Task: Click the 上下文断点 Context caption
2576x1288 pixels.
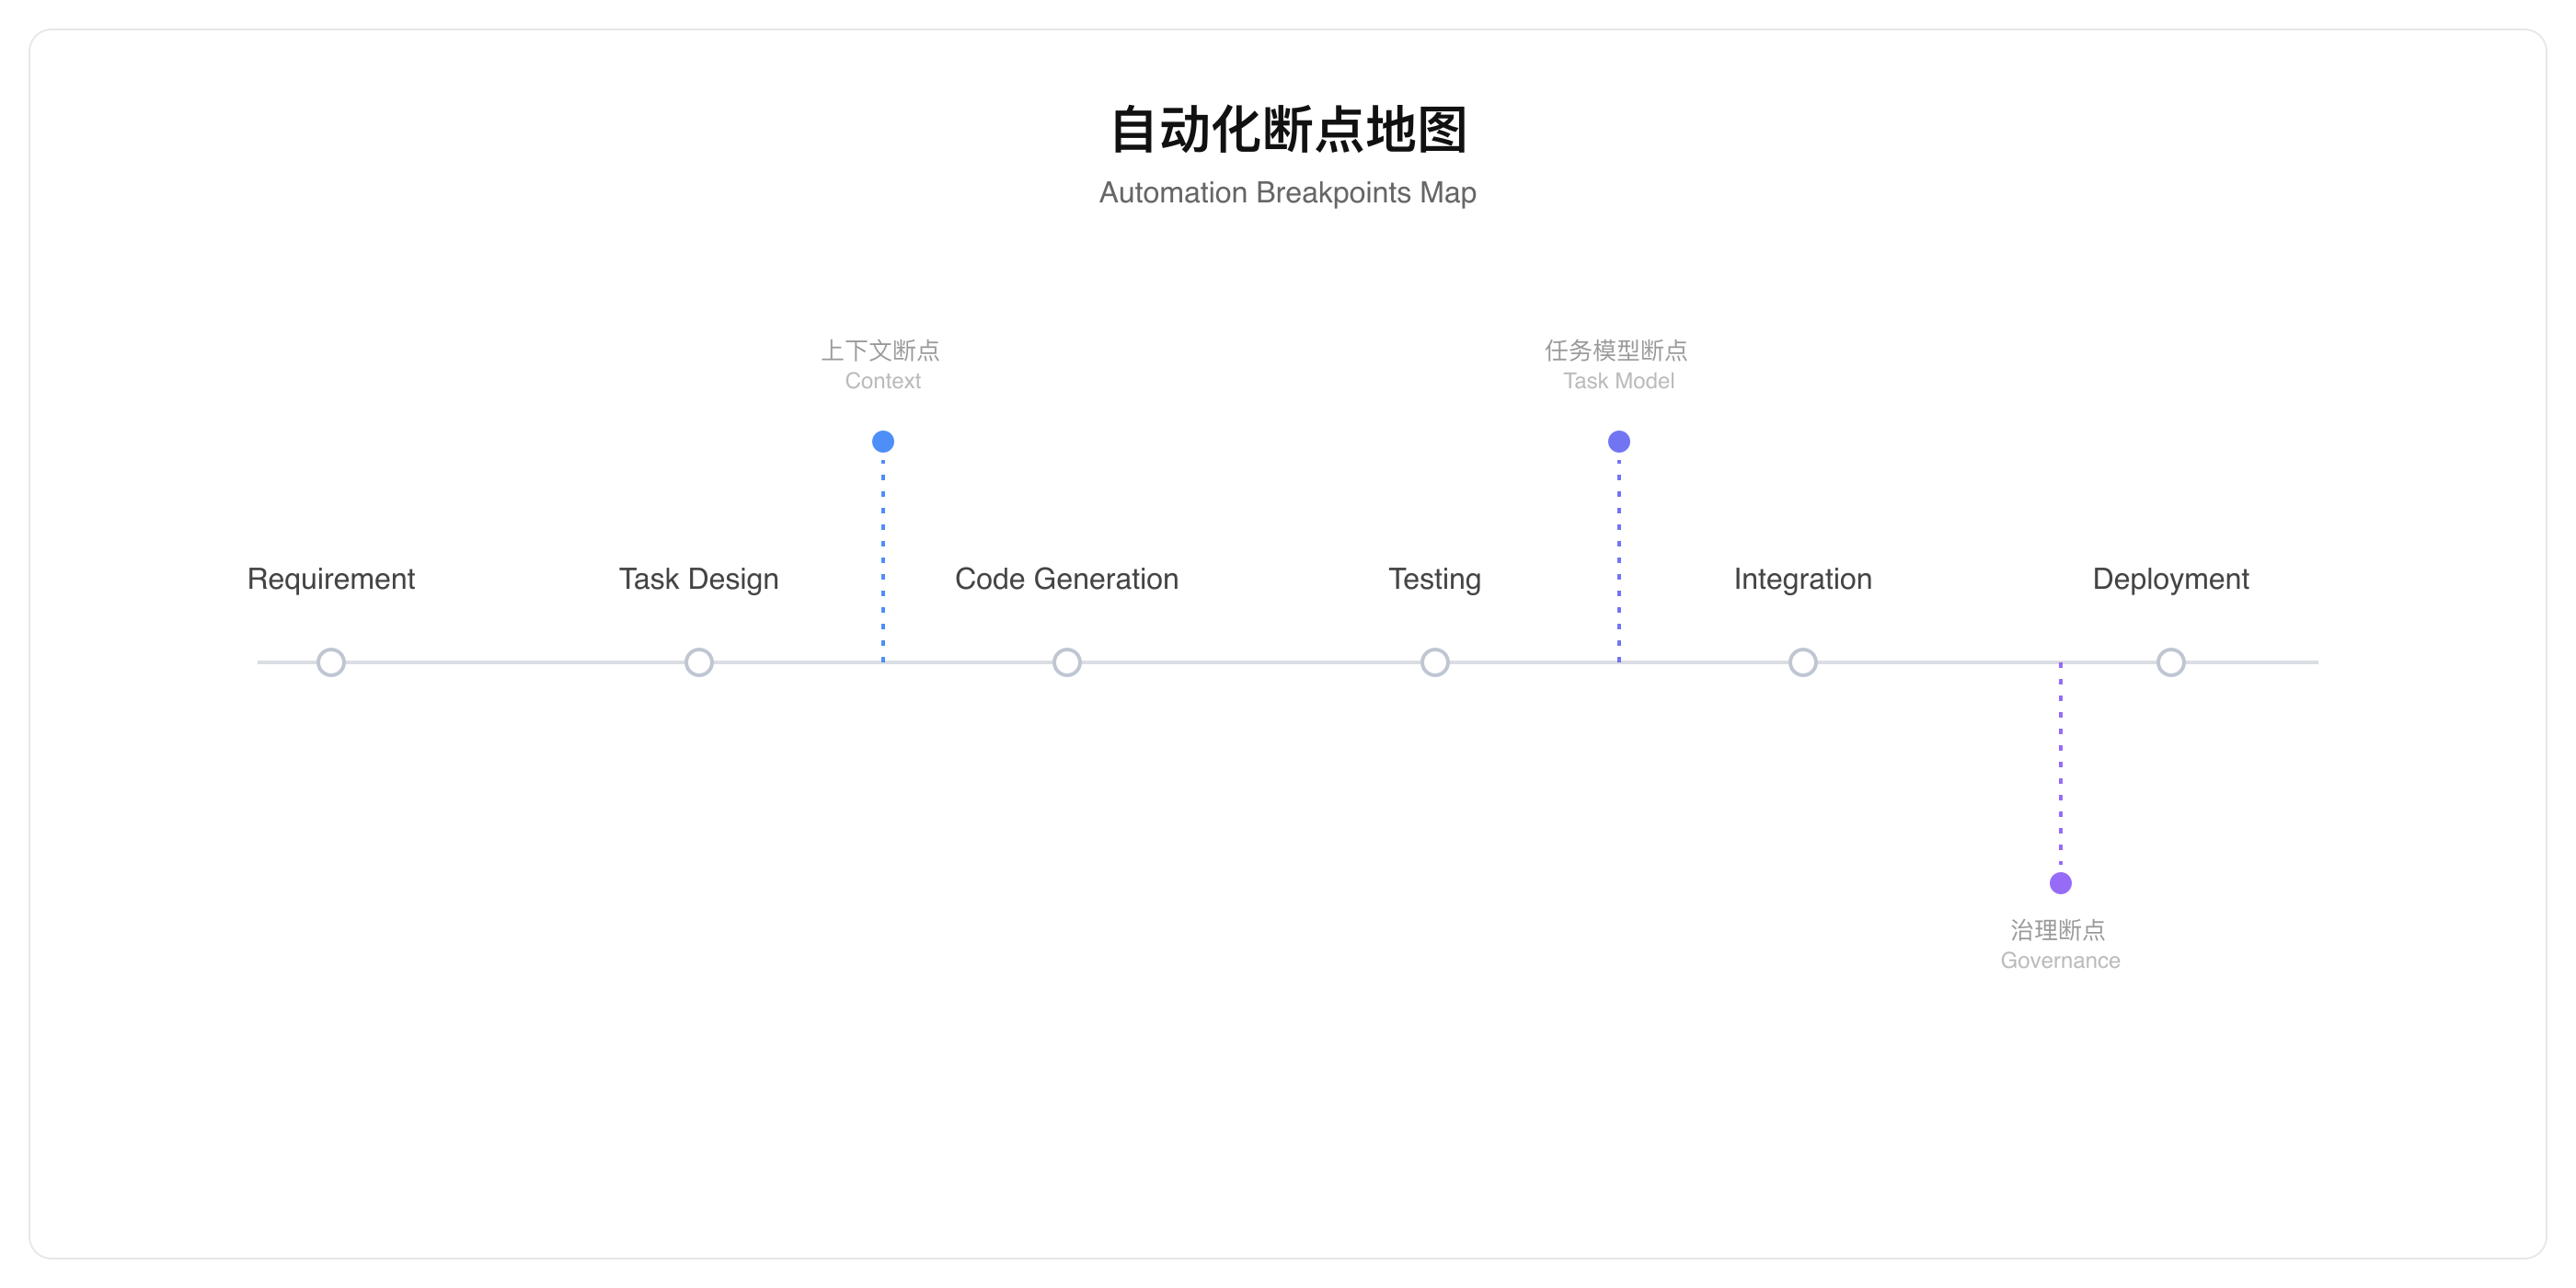Action: [x=882, y=364]
